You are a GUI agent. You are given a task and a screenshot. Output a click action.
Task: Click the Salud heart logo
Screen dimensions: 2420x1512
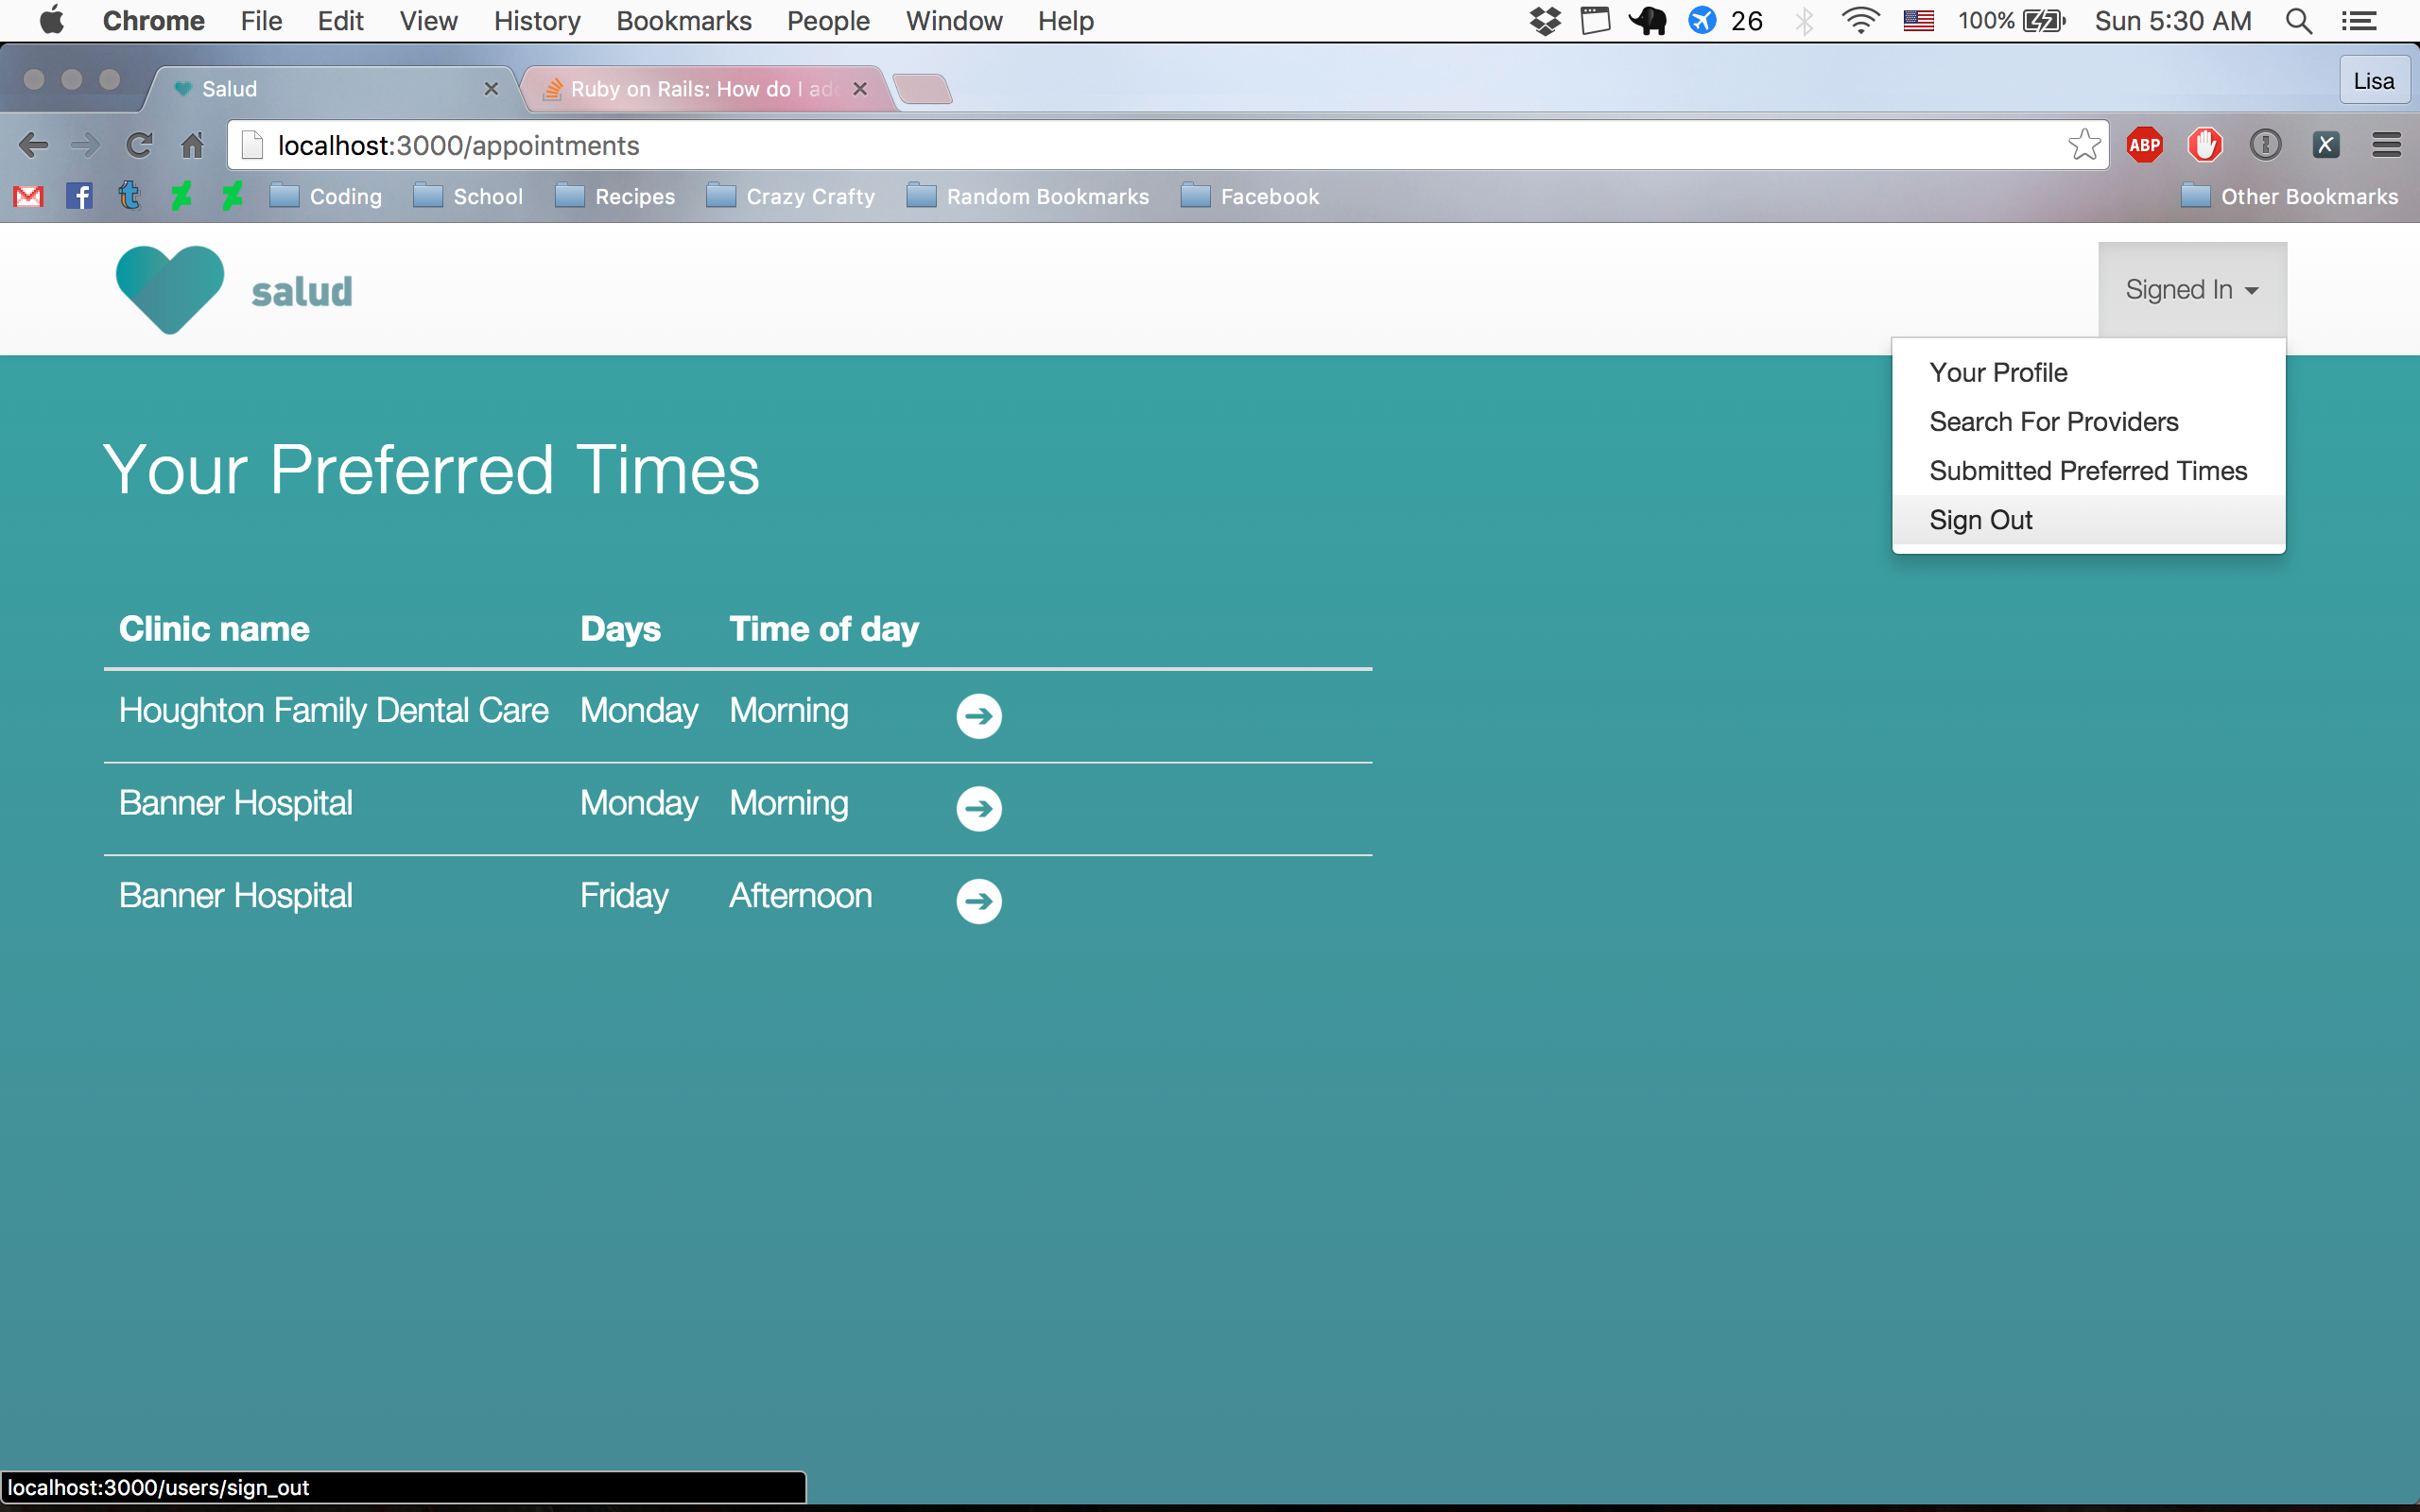click(170, 289)
